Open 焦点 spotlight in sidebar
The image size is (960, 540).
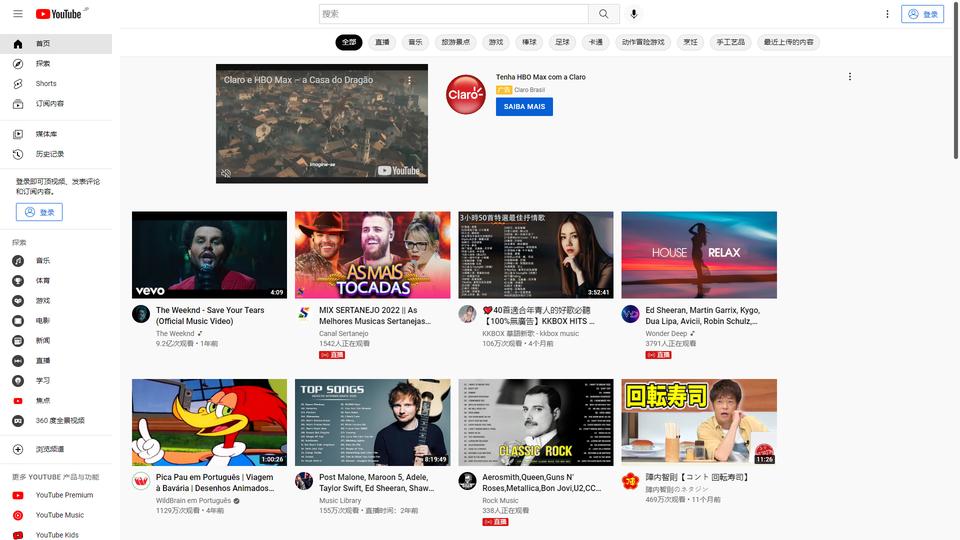[56, 400]
